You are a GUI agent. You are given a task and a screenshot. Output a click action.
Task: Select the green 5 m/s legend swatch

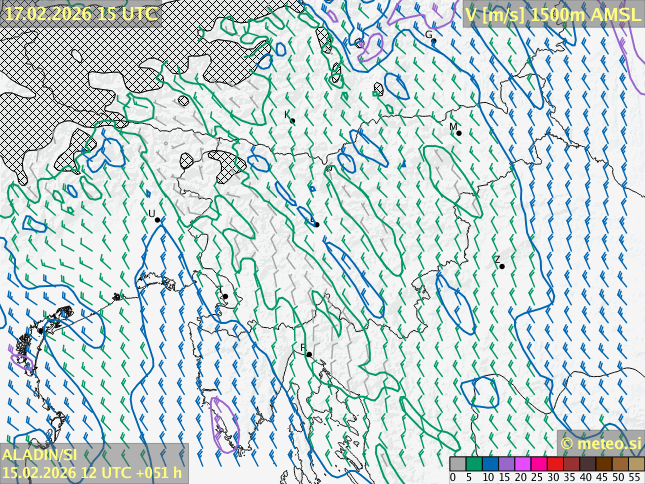474,464
